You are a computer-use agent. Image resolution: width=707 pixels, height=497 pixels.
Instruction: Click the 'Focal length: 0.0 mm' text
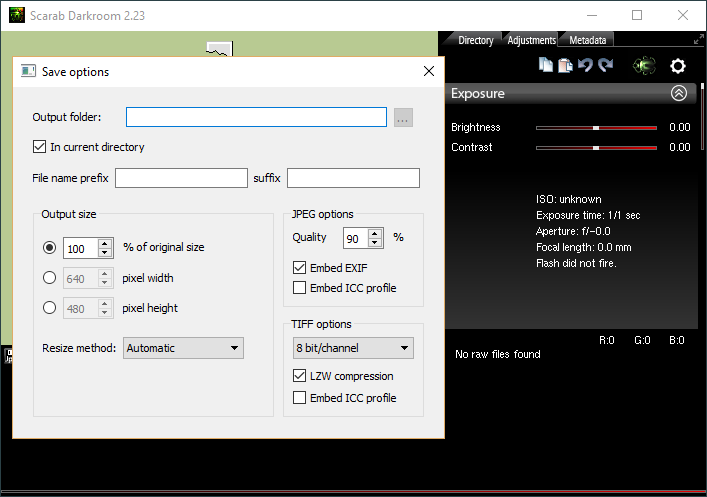coord(583,247)
